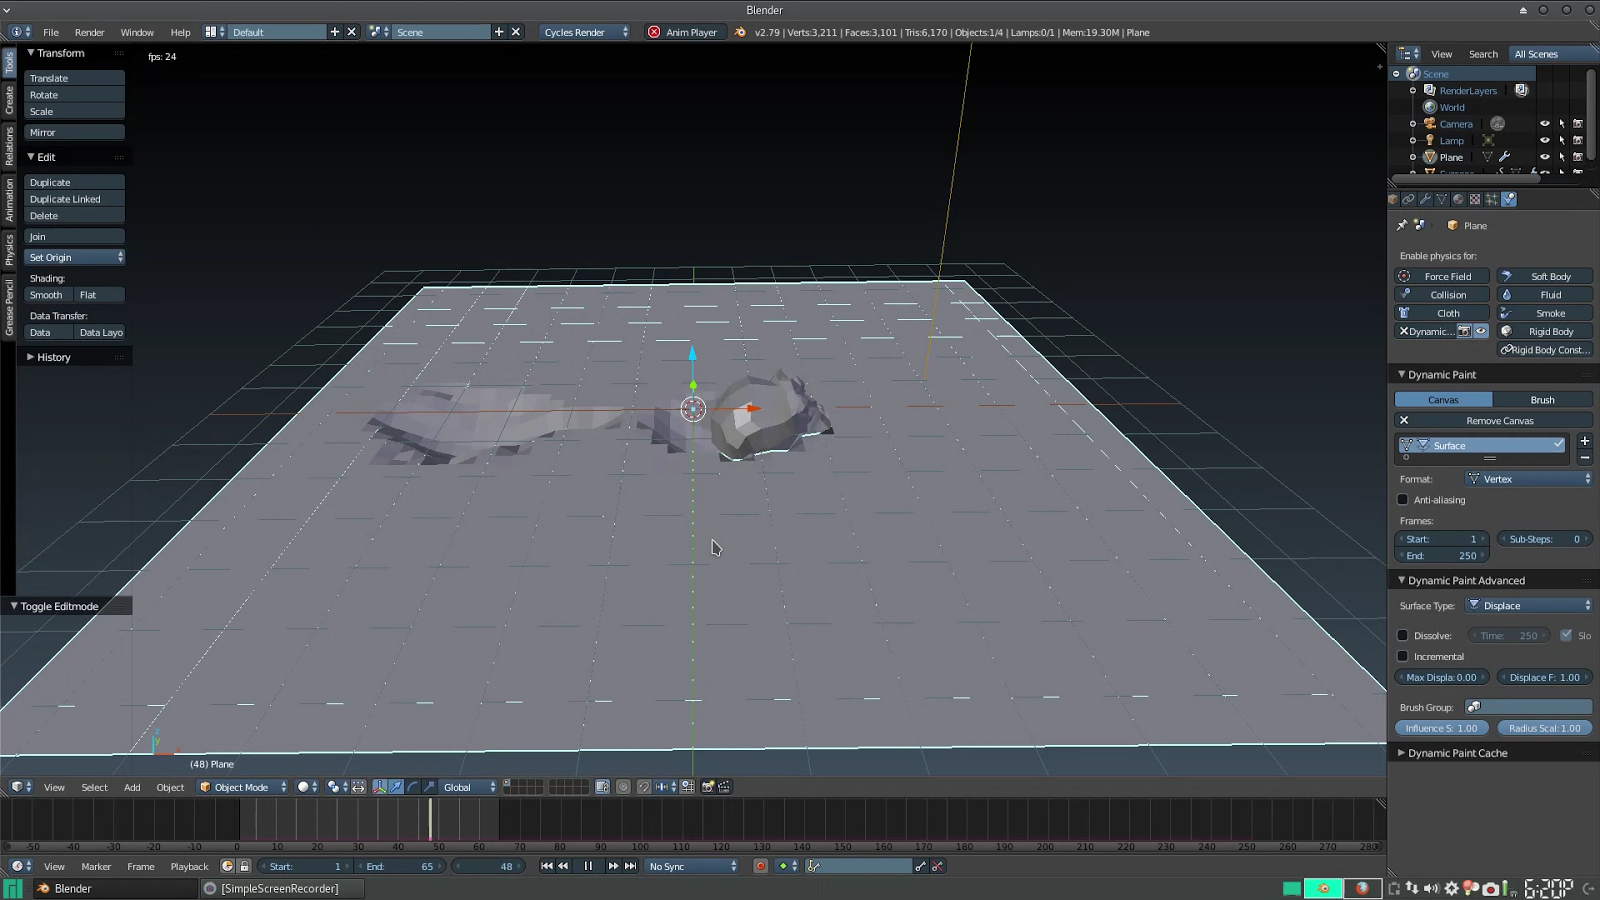
Task: Enable the Dissolve checkbox
Action: tap(1403, 635)
